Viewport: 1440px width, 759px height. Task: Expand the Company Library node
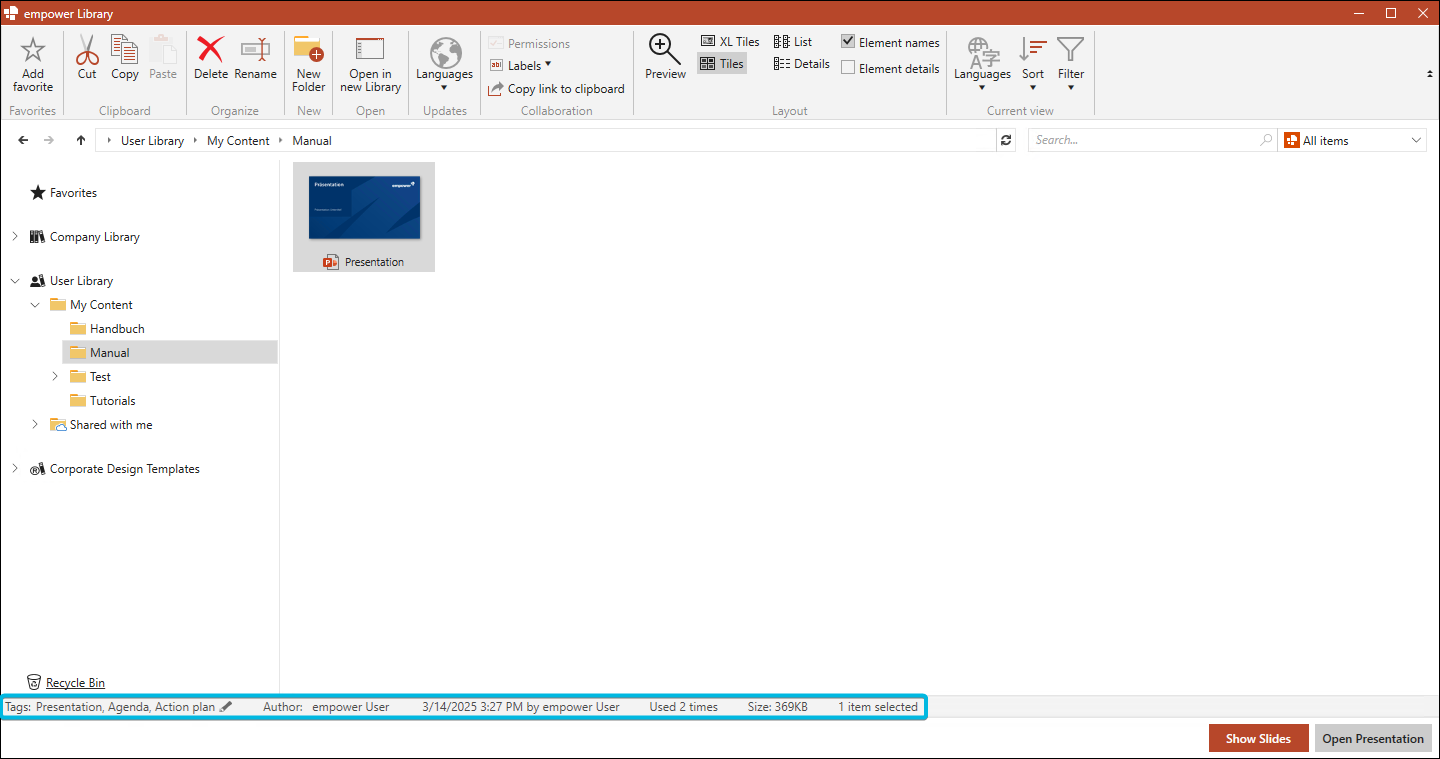point(15,237)
